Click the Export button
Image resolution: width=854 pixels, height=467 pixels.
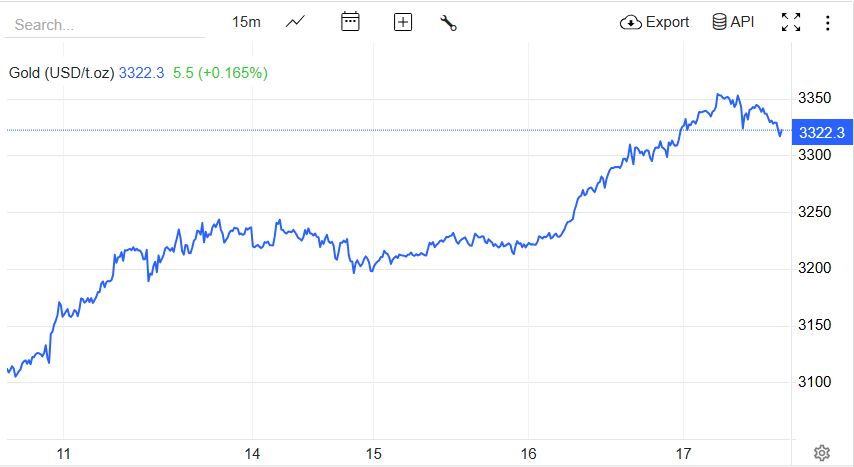tap(655, 22)
